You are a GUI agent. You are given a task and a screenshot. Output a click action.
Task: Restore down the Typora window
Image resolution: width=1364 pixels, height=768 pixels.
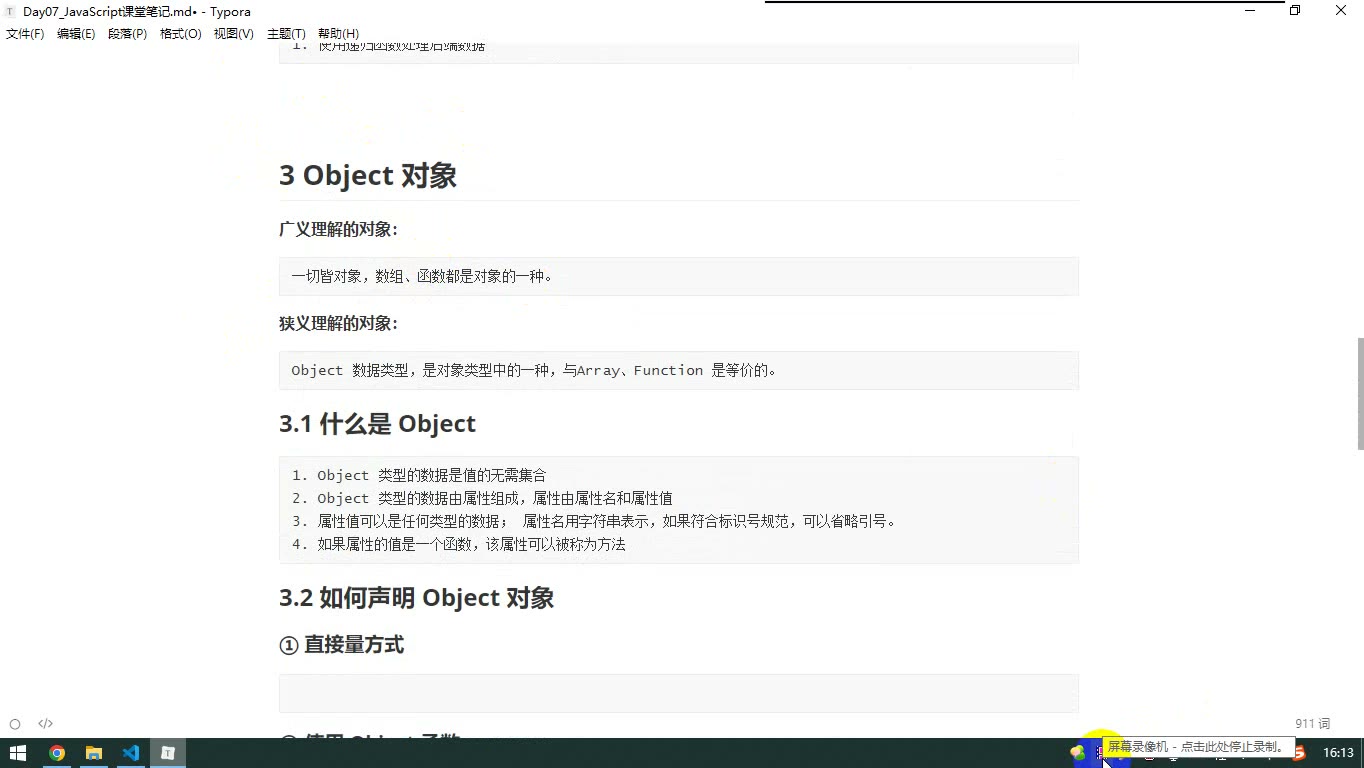click(x=1295, y=11)
